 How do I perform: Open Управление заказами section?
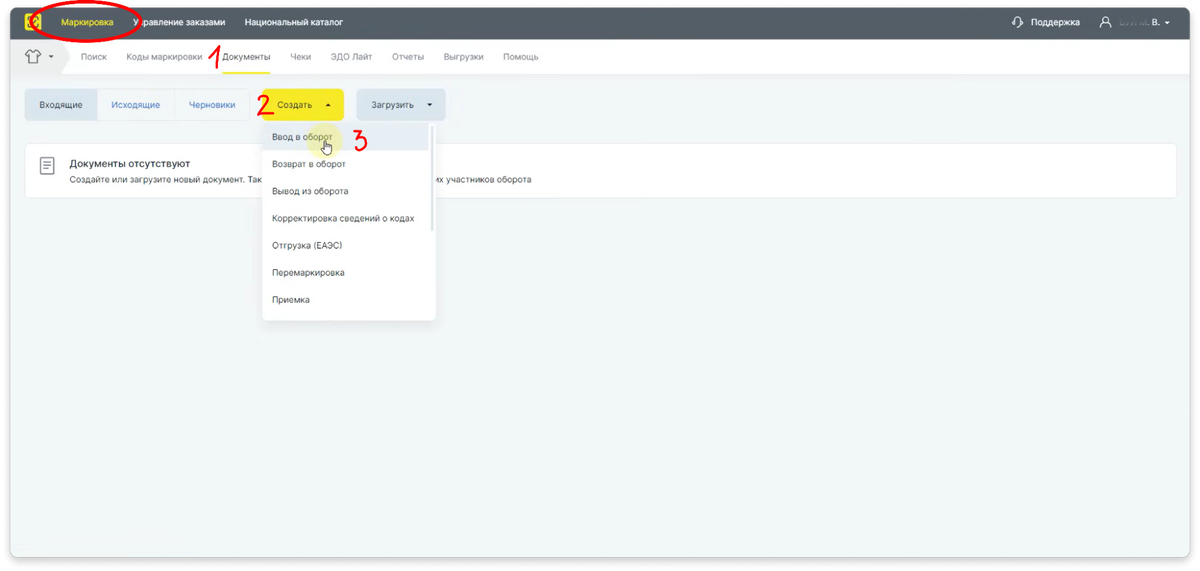point(179,22)
